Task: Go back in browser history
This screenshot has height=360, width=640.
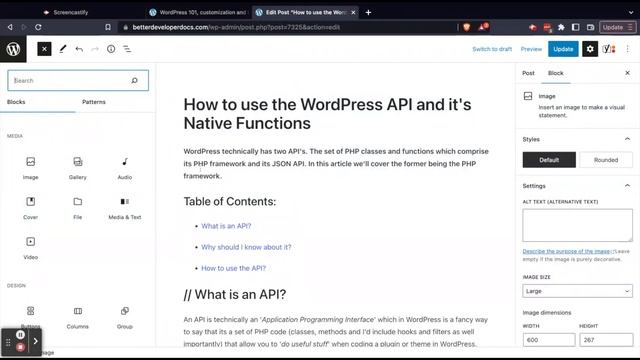Action: (10, 27)
